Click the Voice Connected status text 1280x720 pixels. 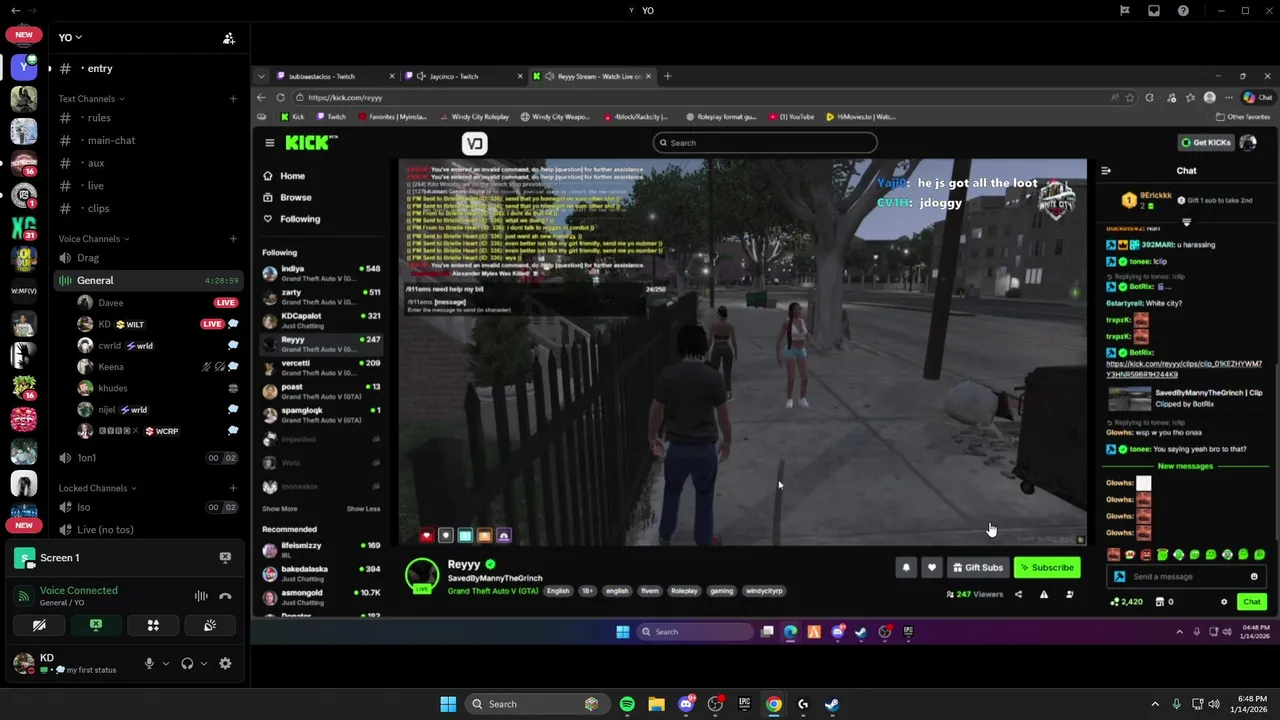coord(78,590)
